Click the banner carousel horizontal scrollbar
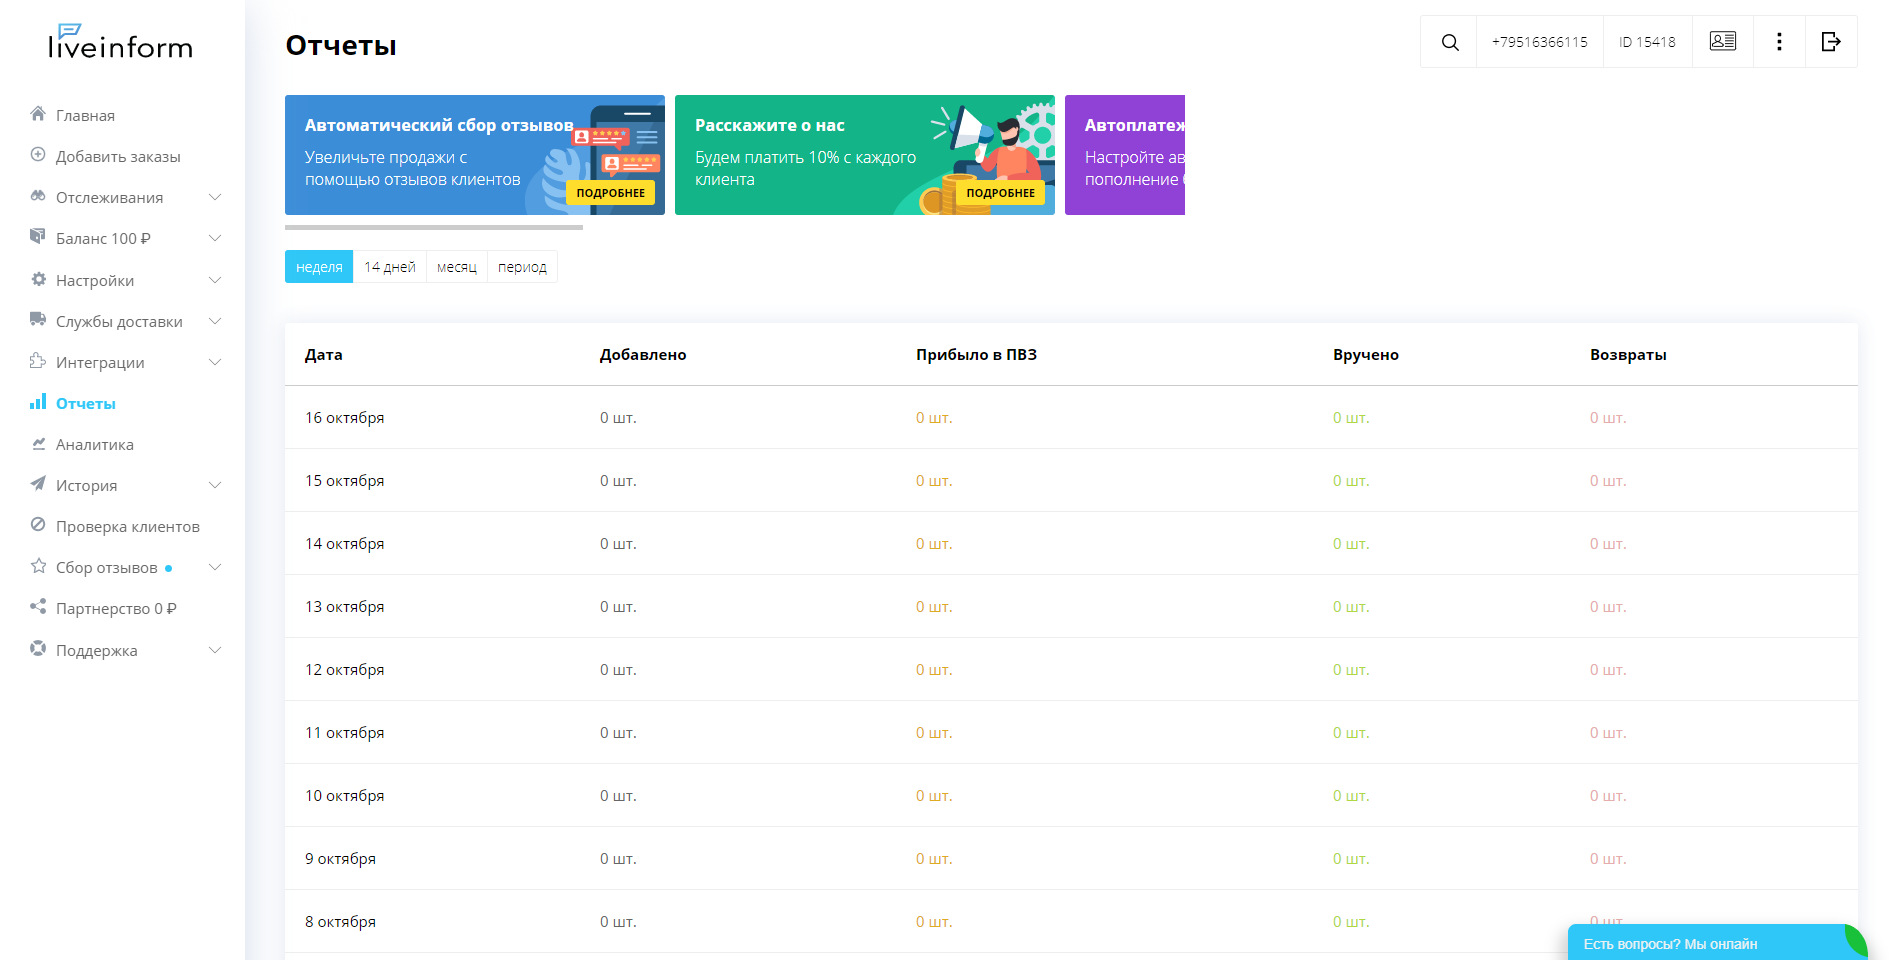 pyautogui.click(x=434, y=227)
